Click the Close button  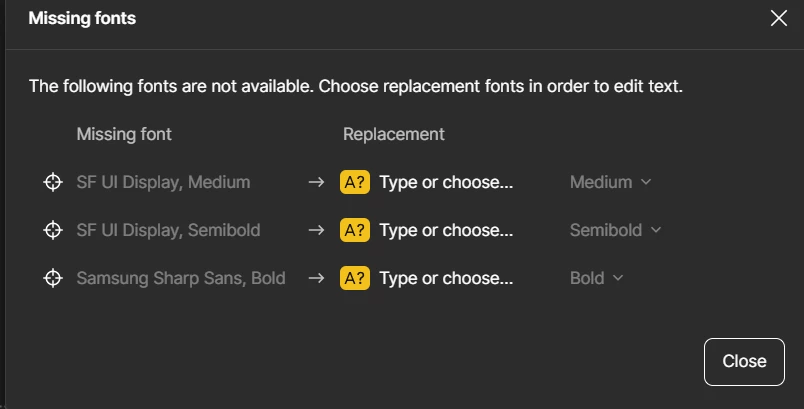745,361
